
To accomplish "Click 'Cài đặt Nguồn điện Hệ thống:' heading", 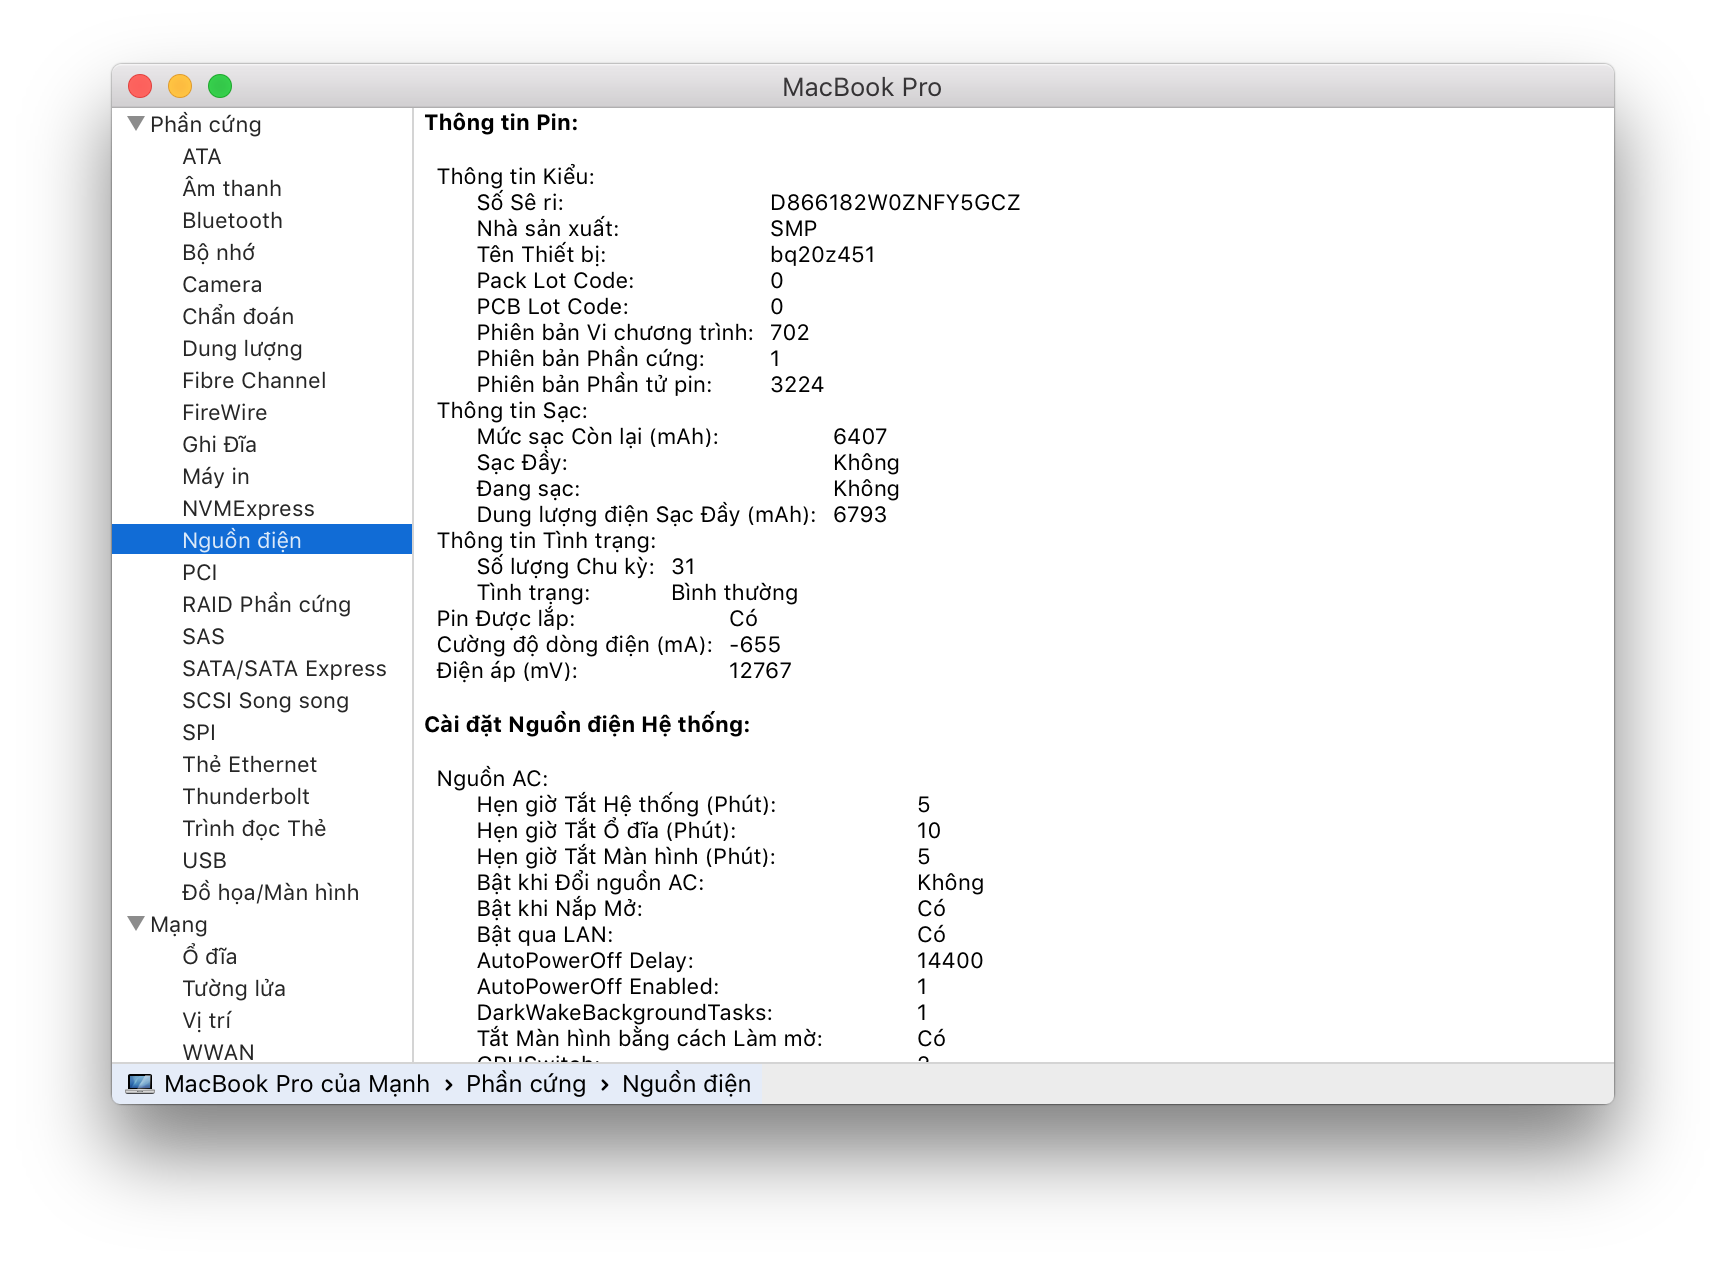I will pos(587,725).
